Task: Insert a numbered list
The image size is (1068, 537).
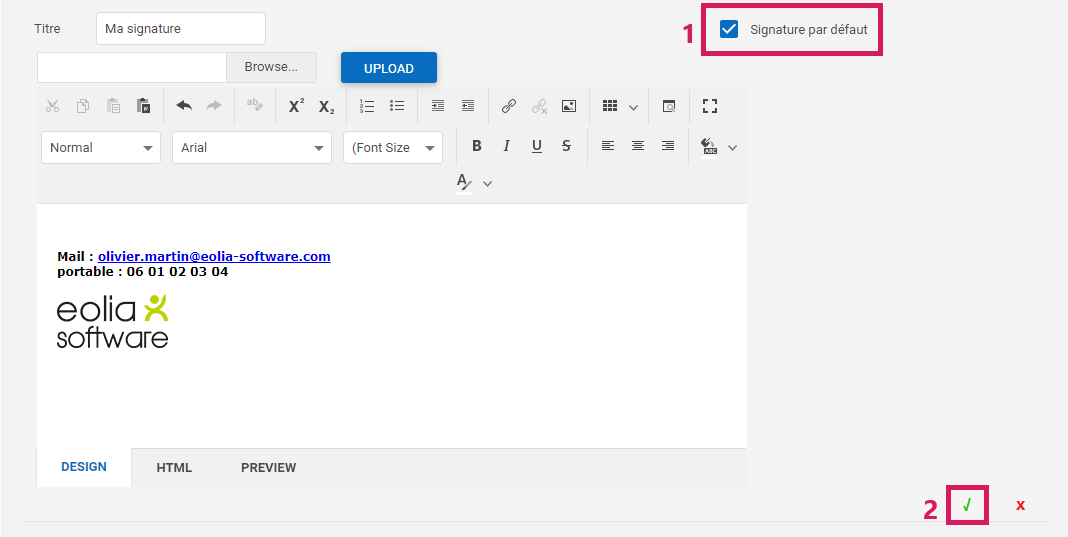Action: click(367, 106)
